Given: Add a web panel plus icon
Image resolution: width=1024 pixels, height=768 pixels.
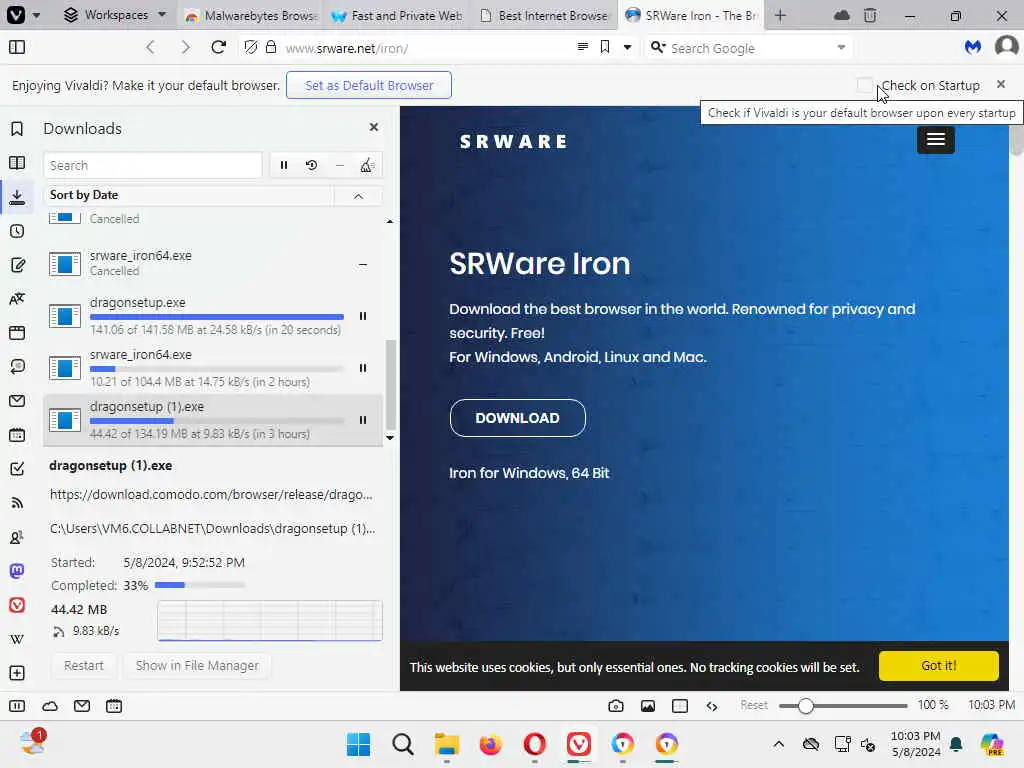Looking at the screenshot, I should pyautogui.click(x=17, y=673).
